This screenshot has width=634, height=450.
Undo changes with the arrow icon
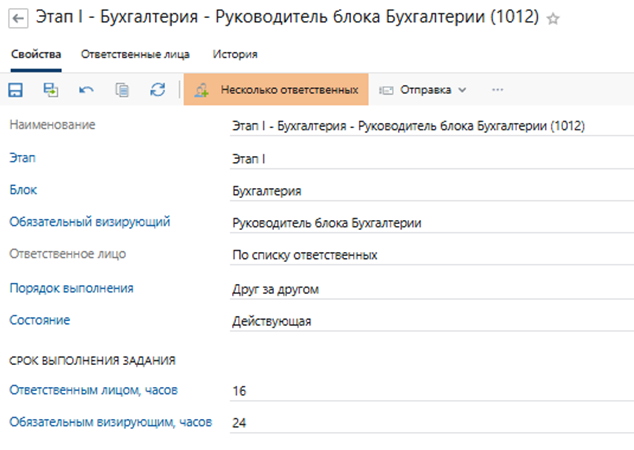click(86, 90)
